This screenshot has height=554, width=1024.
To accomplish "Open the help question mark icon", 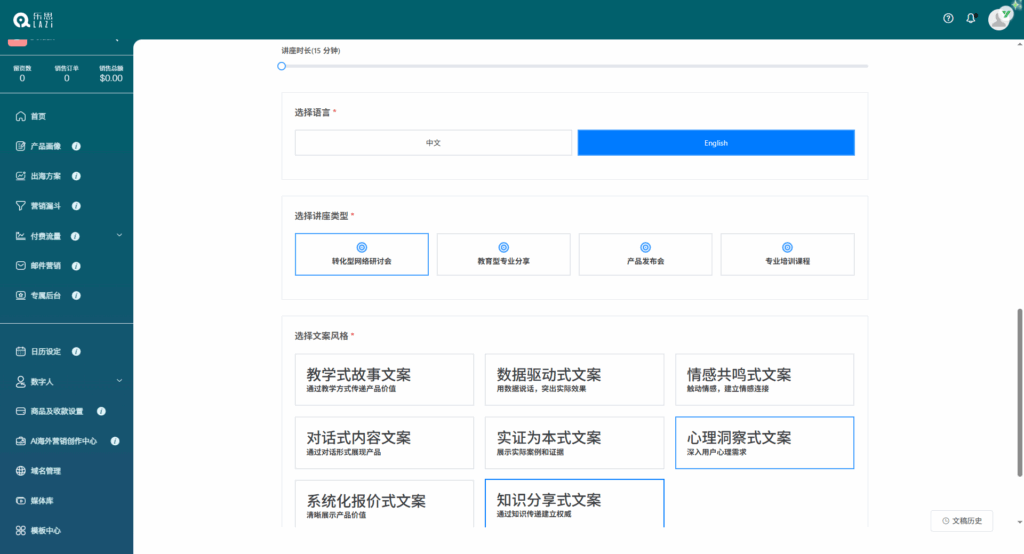I will pos(948,18).
